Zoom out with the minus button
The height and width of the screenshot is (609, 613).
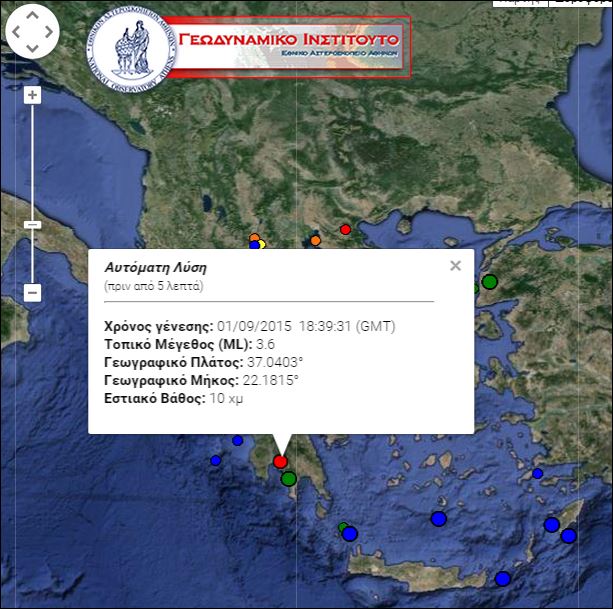click(32, 292)
